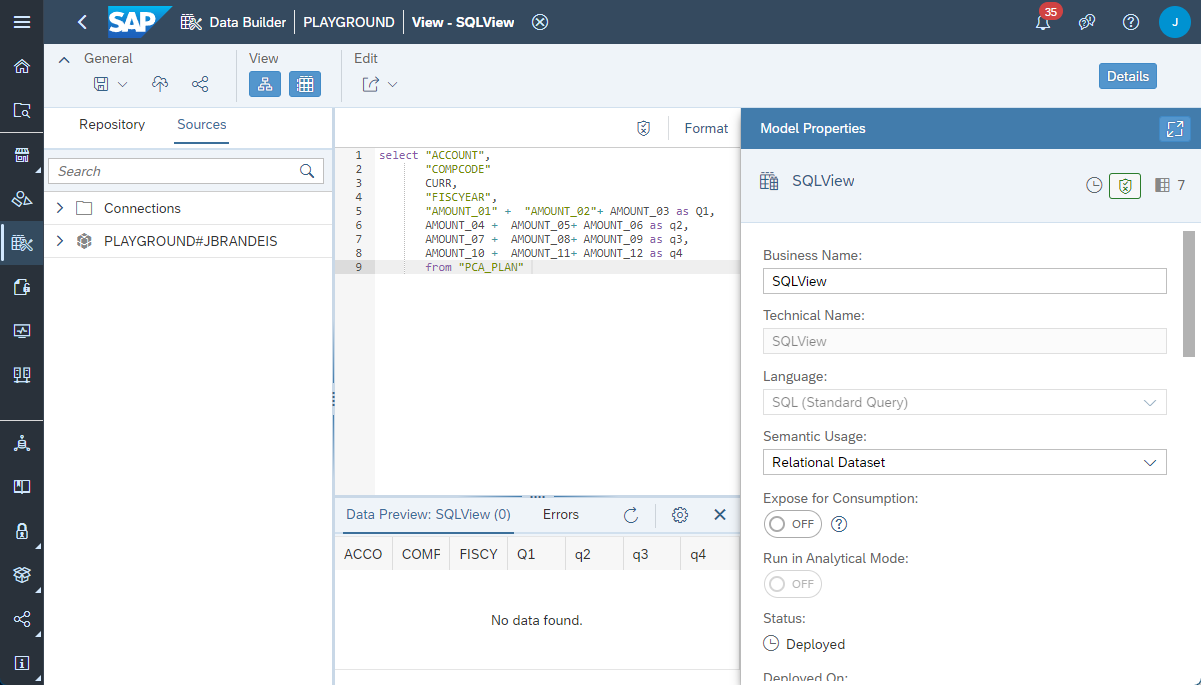This screenshot has height=685, width=1201.
Task: Select Data Preview: SQLView (0) tab
Action: coord(428,515)
